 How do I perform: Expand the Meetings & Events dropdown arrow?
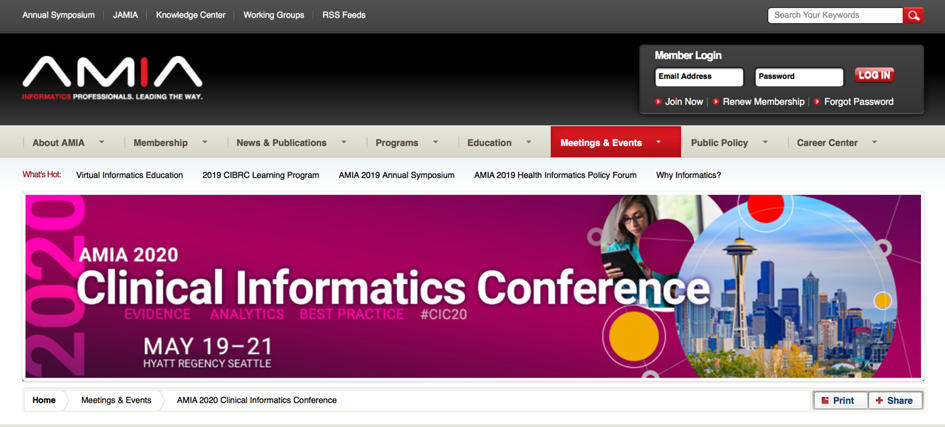659,142
